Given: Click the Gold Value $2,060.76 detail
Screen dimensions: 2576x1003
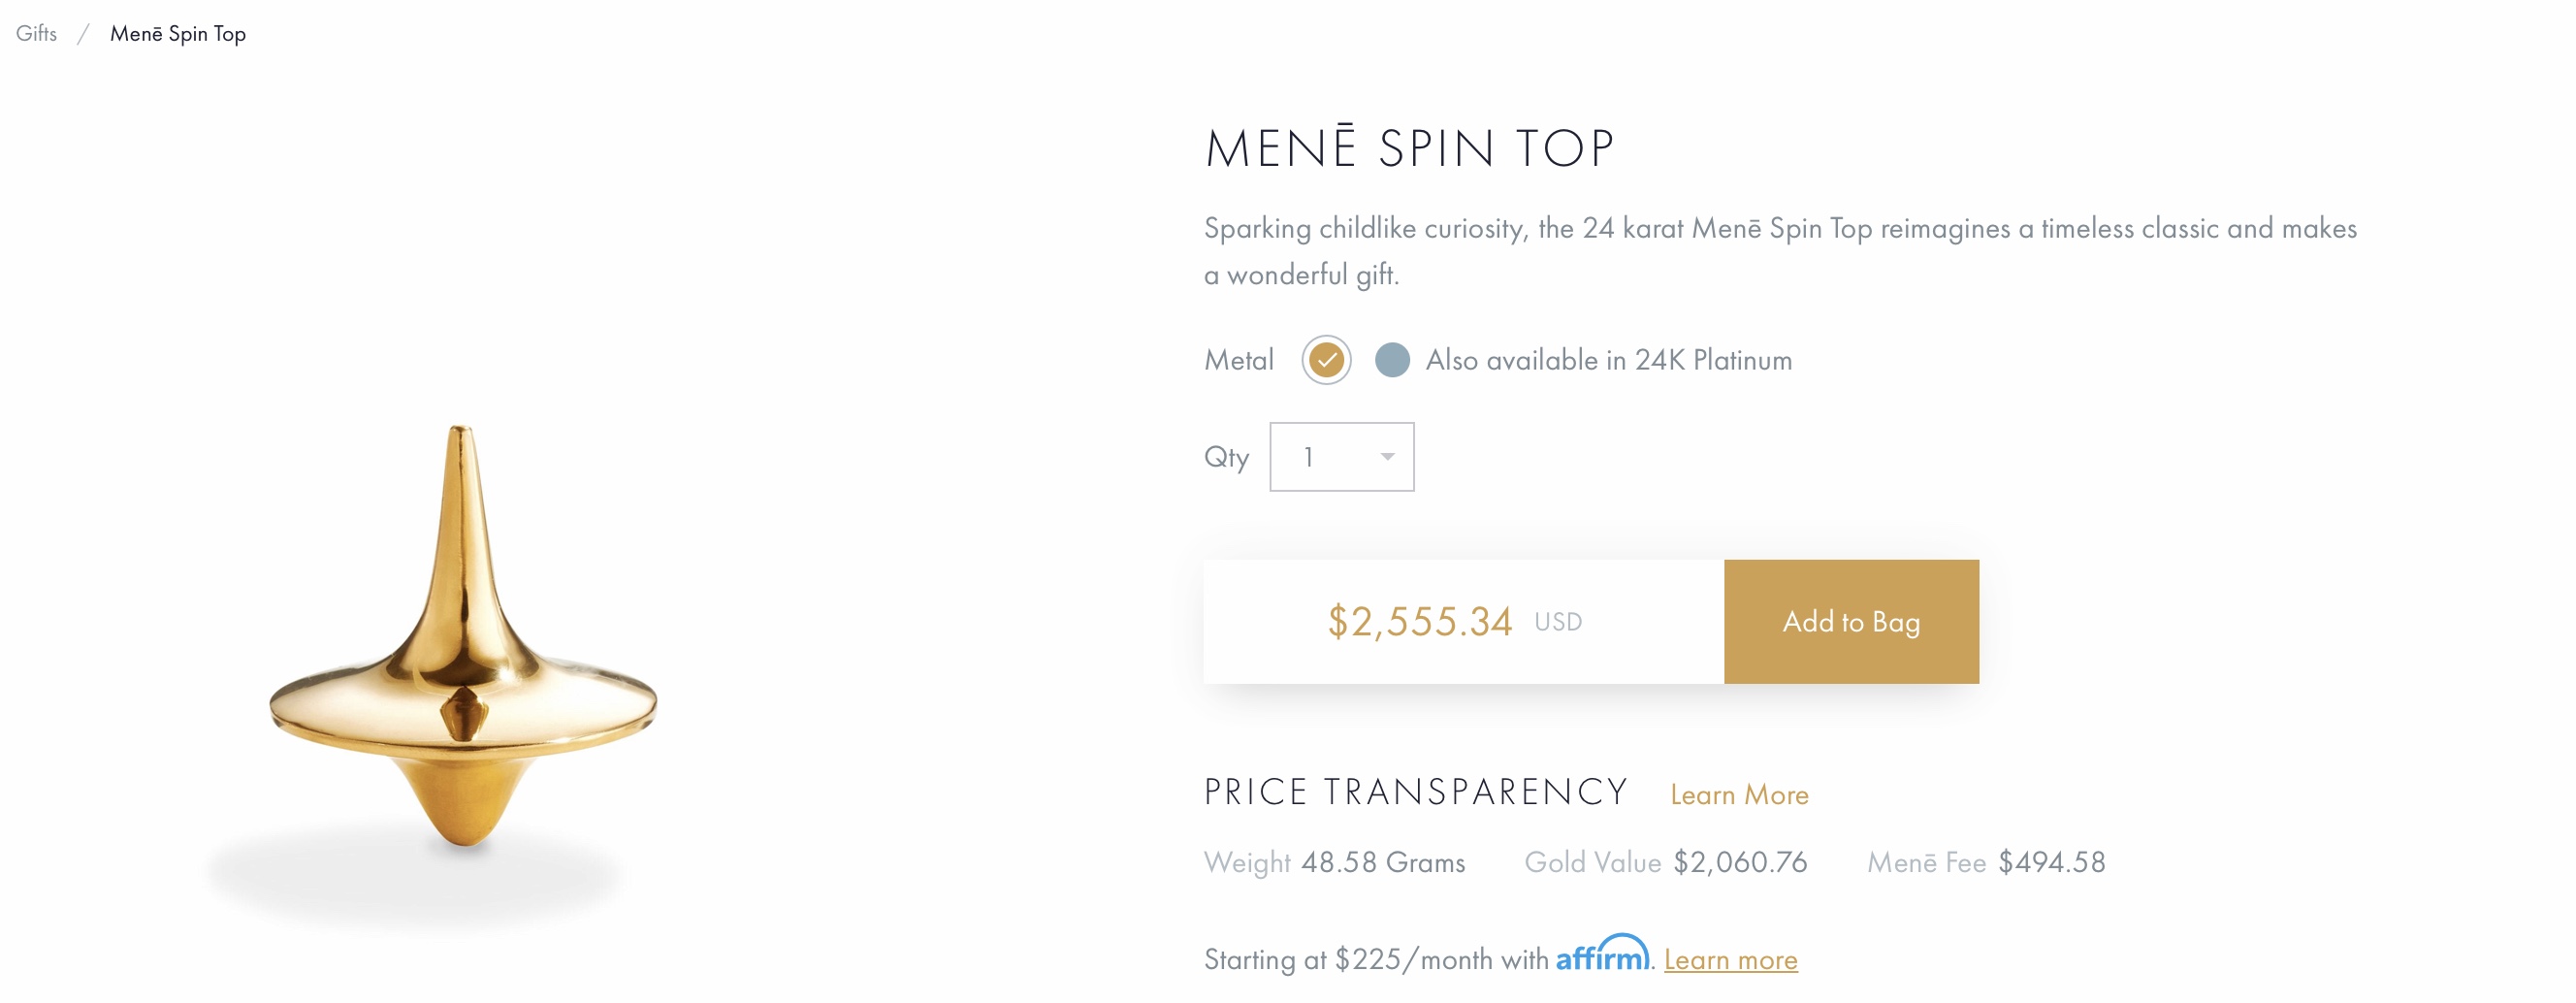Looking at the screenshot, I should 1665,863.
